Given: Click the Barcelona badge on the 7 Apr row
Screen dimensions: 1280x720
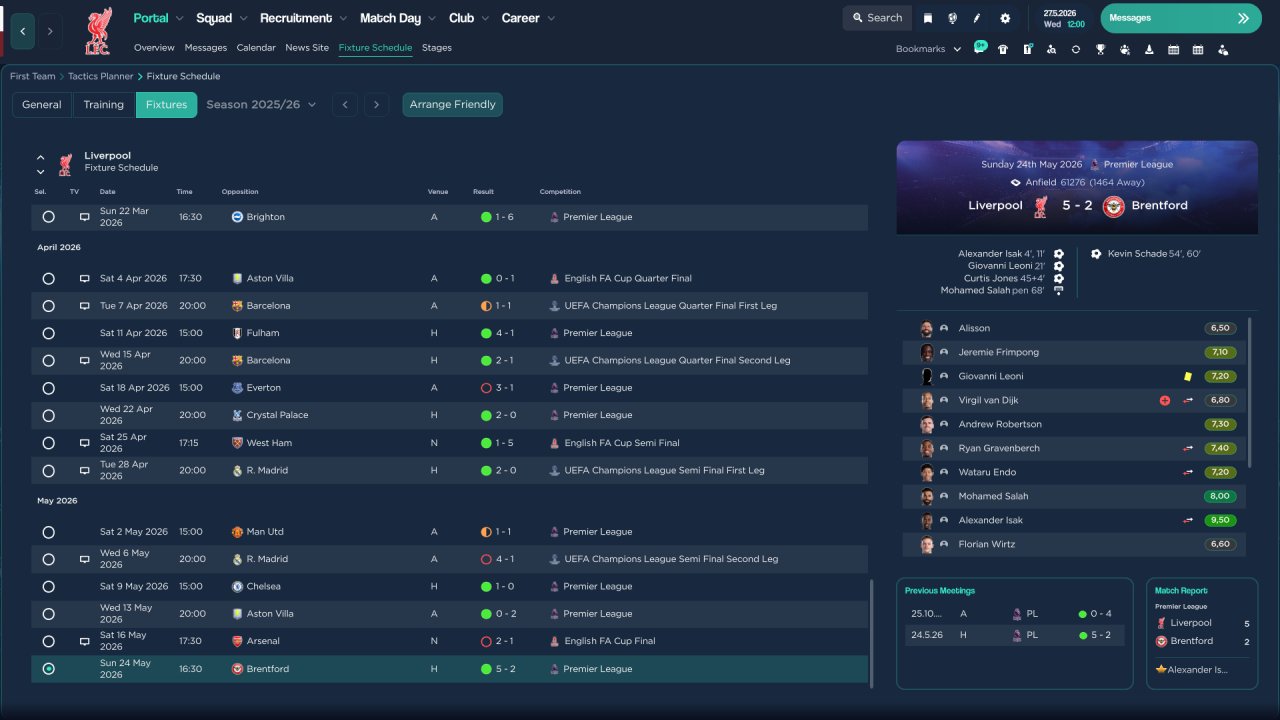Looking at the screenshot, I should coord(237,306).
